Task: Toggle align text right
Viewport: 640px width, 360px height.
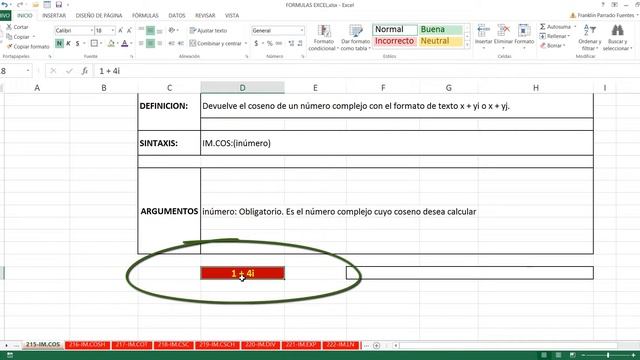Action: 160,43
